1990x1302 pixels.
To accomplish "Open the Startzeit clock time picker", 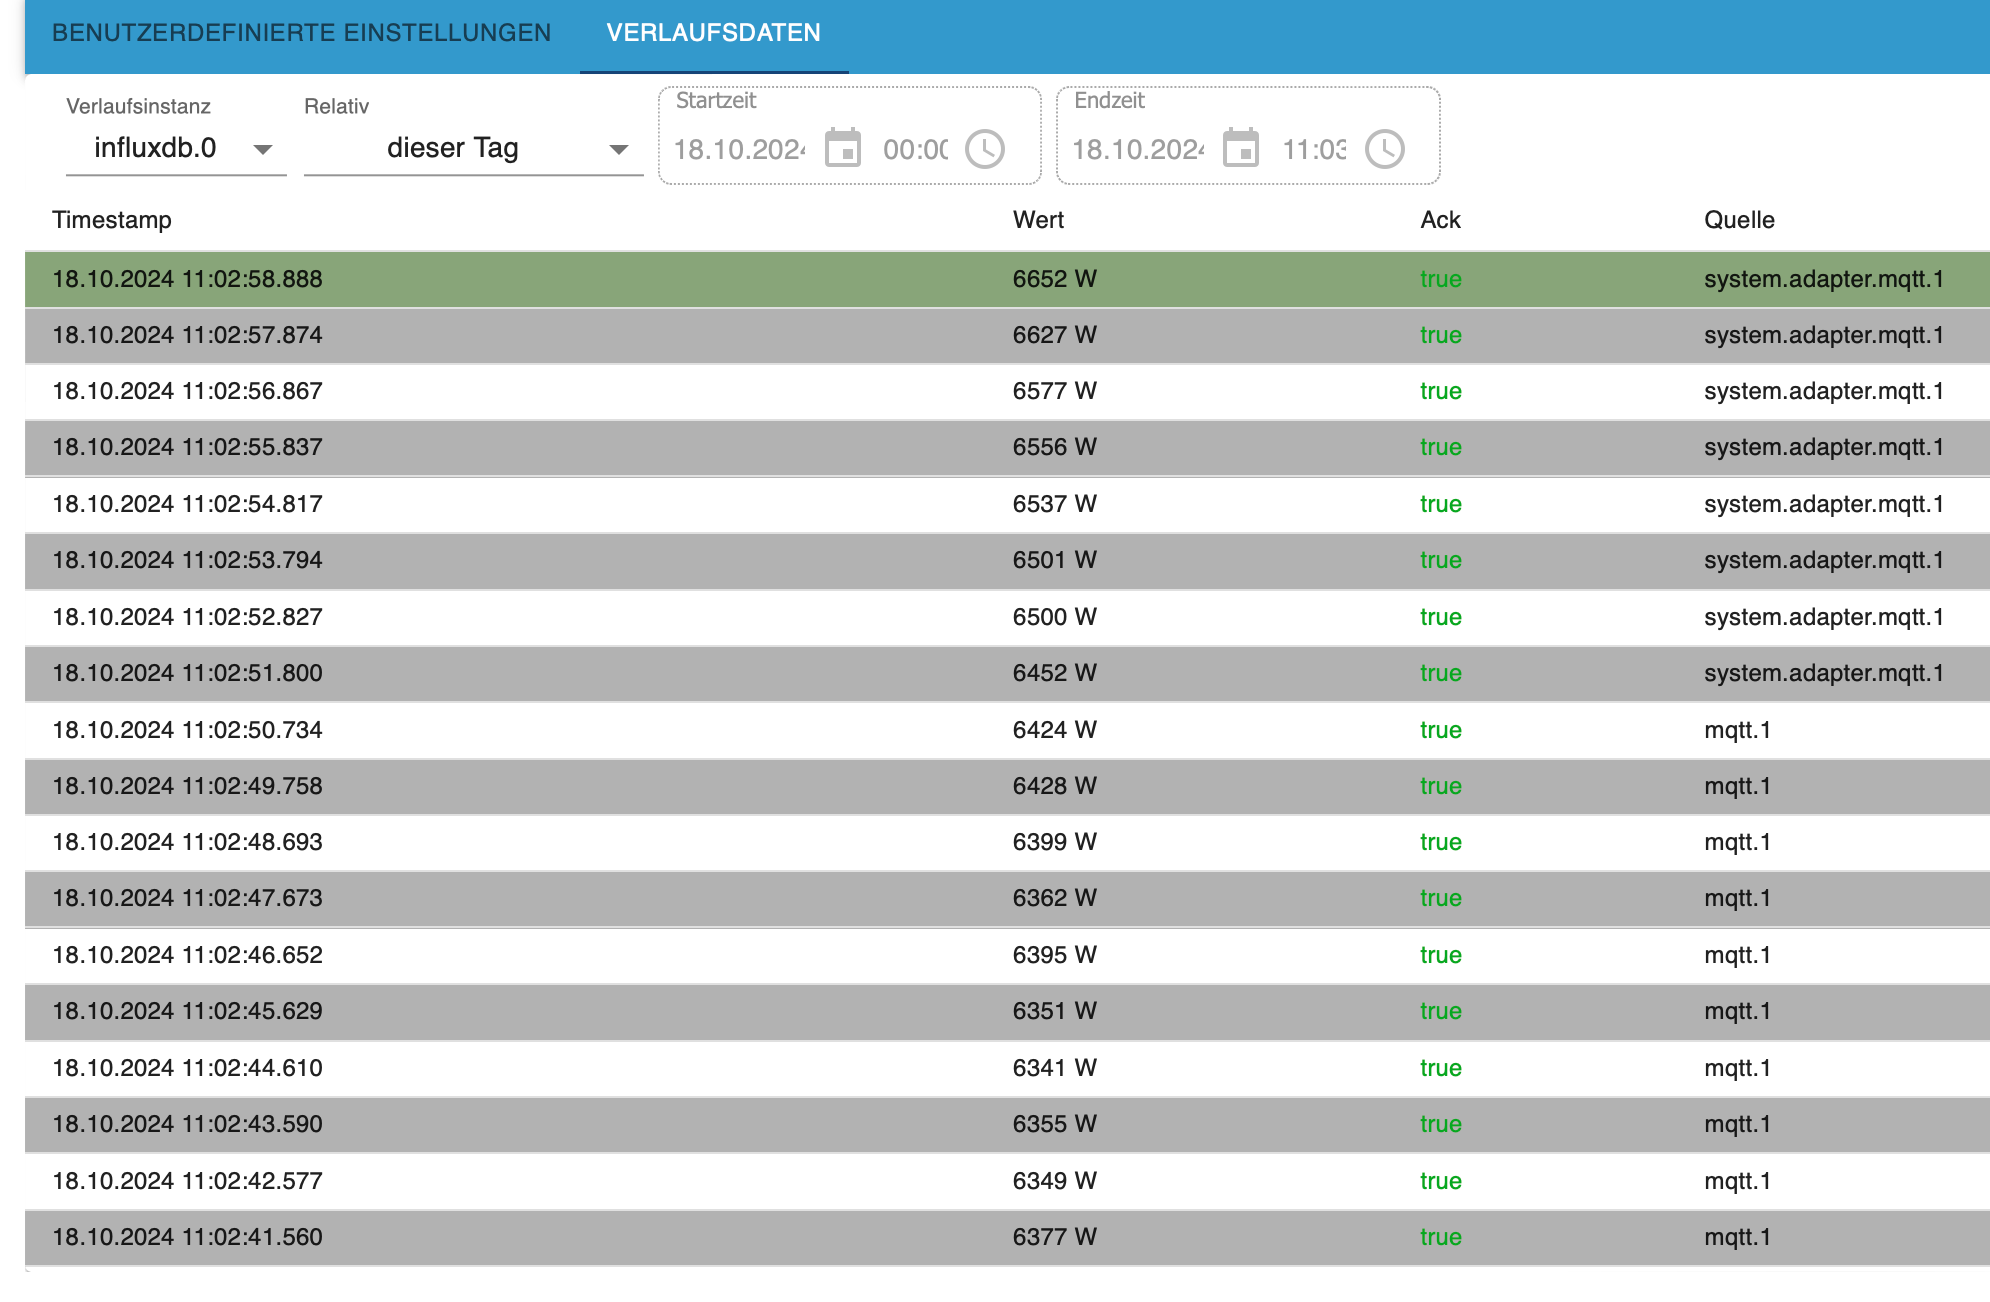I will click(985, 149).
